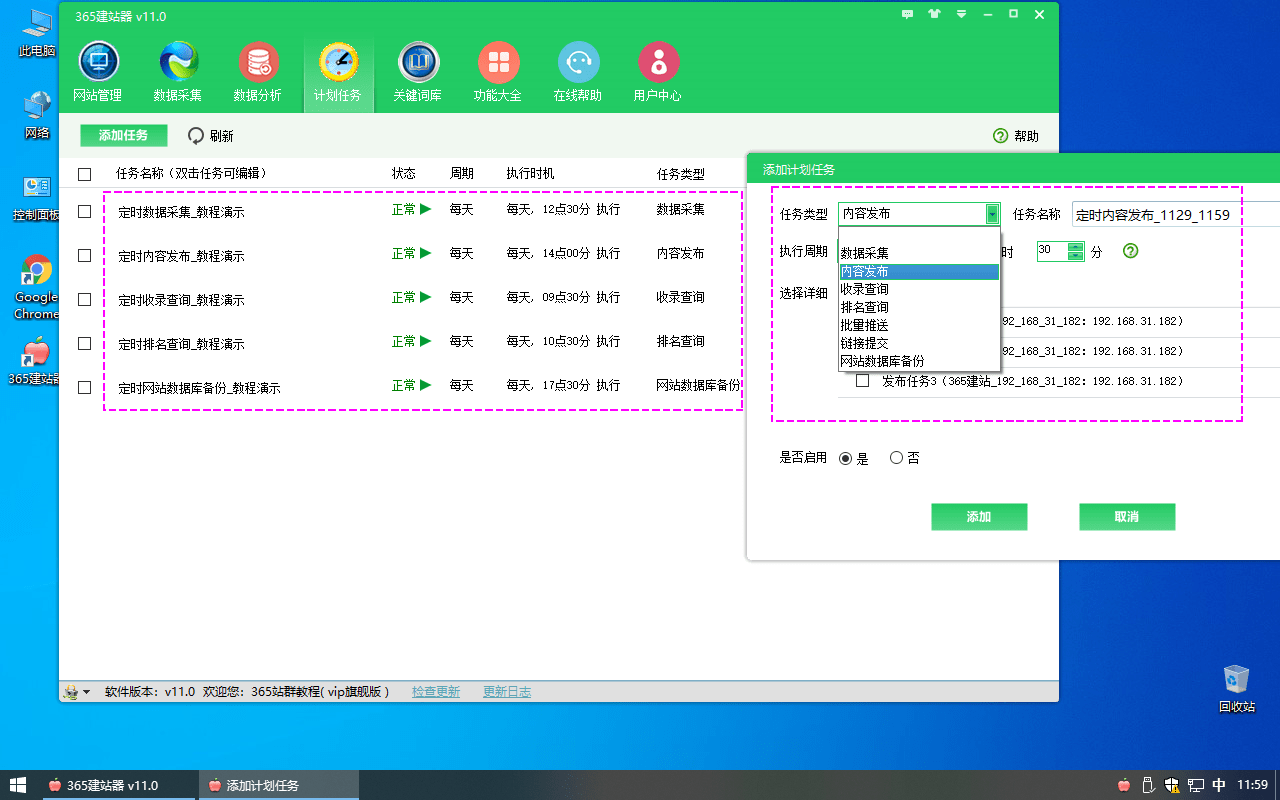Open 用户中心 in the top toolbar
Viewport: 1280px width, 800px height.
click(x=658, y=73)
